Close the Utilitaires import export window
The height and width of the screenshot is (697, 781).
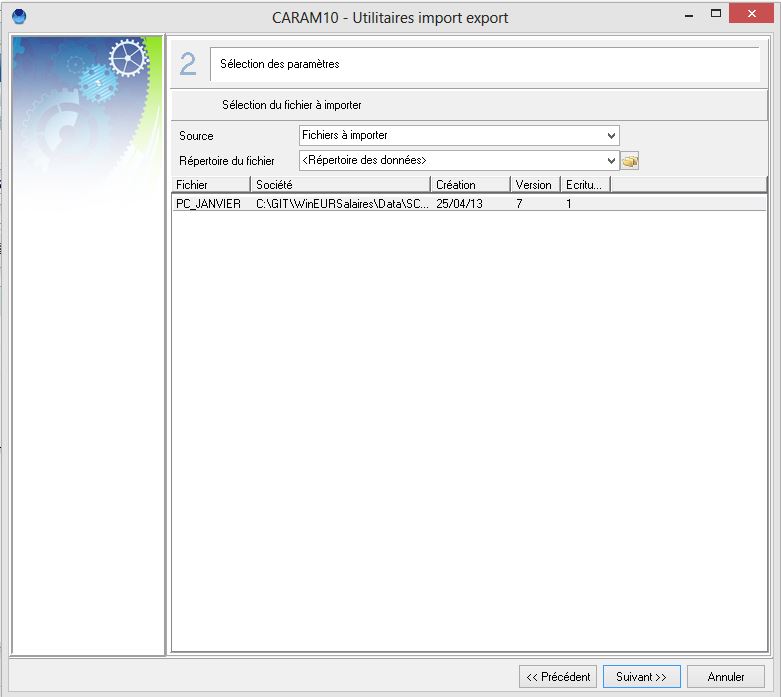coord(752,13)
